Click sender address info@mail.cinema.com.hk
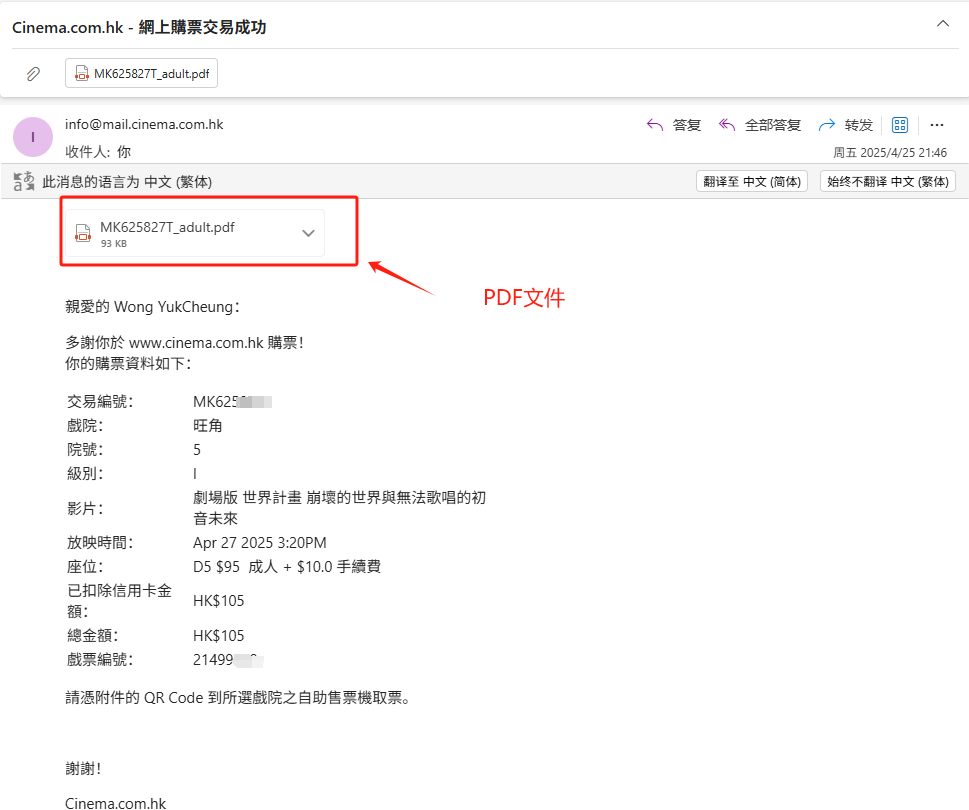969x810 pixels. coord(144,125)
